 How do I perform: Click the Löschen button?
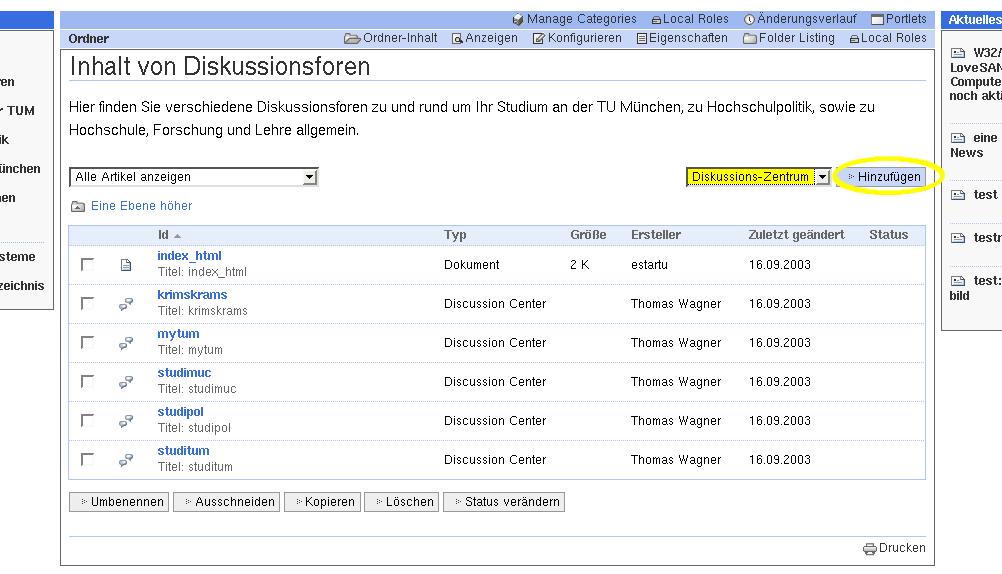(x=401, y=502)
